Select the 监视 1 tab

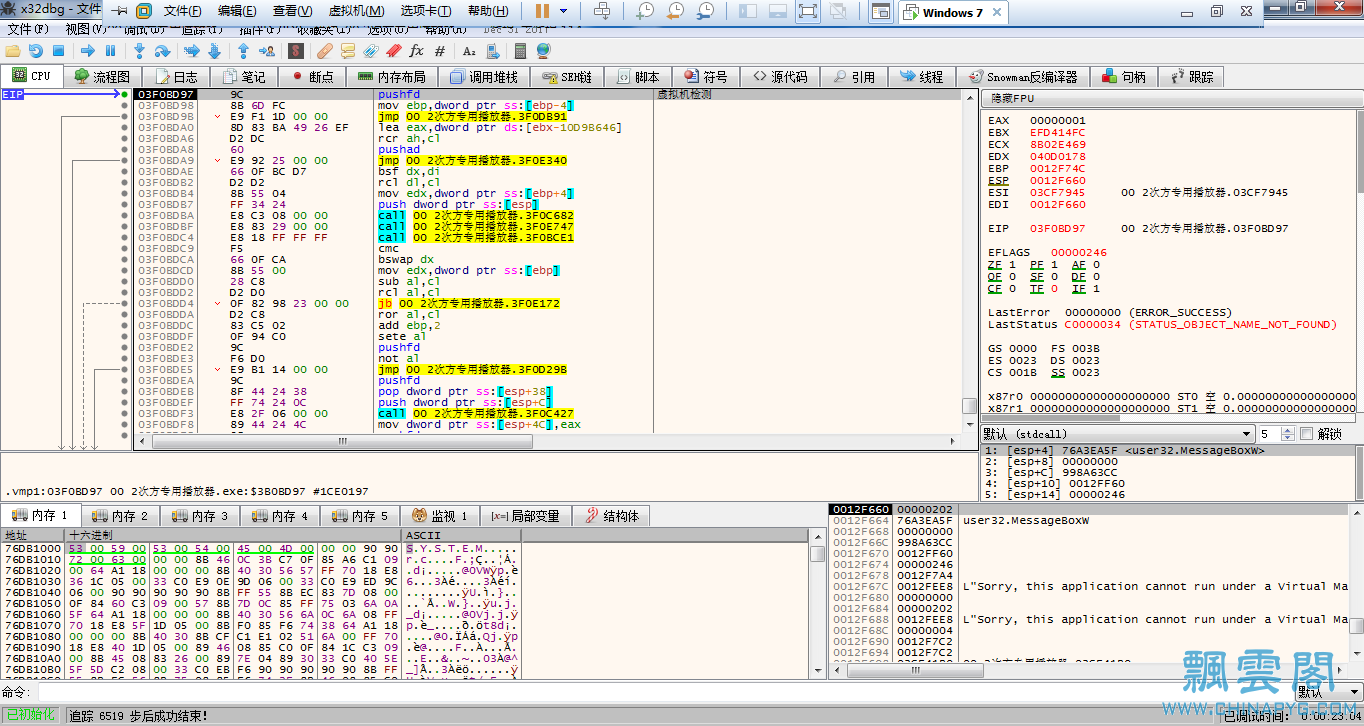pos(440,516)
